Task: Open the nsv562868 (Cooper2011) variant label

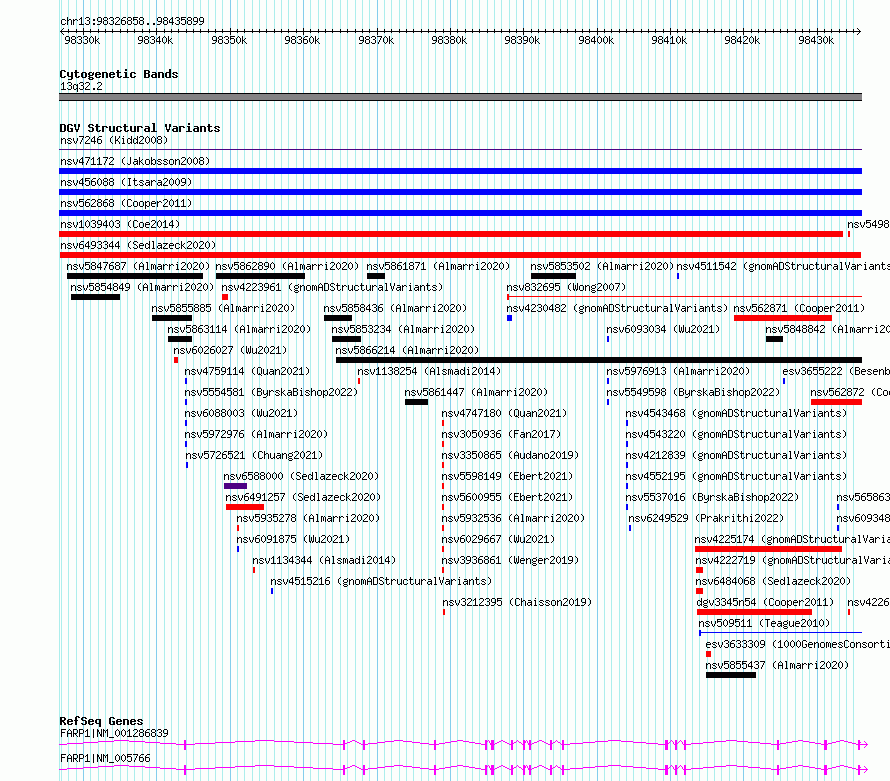Action: tap(126, 203)
